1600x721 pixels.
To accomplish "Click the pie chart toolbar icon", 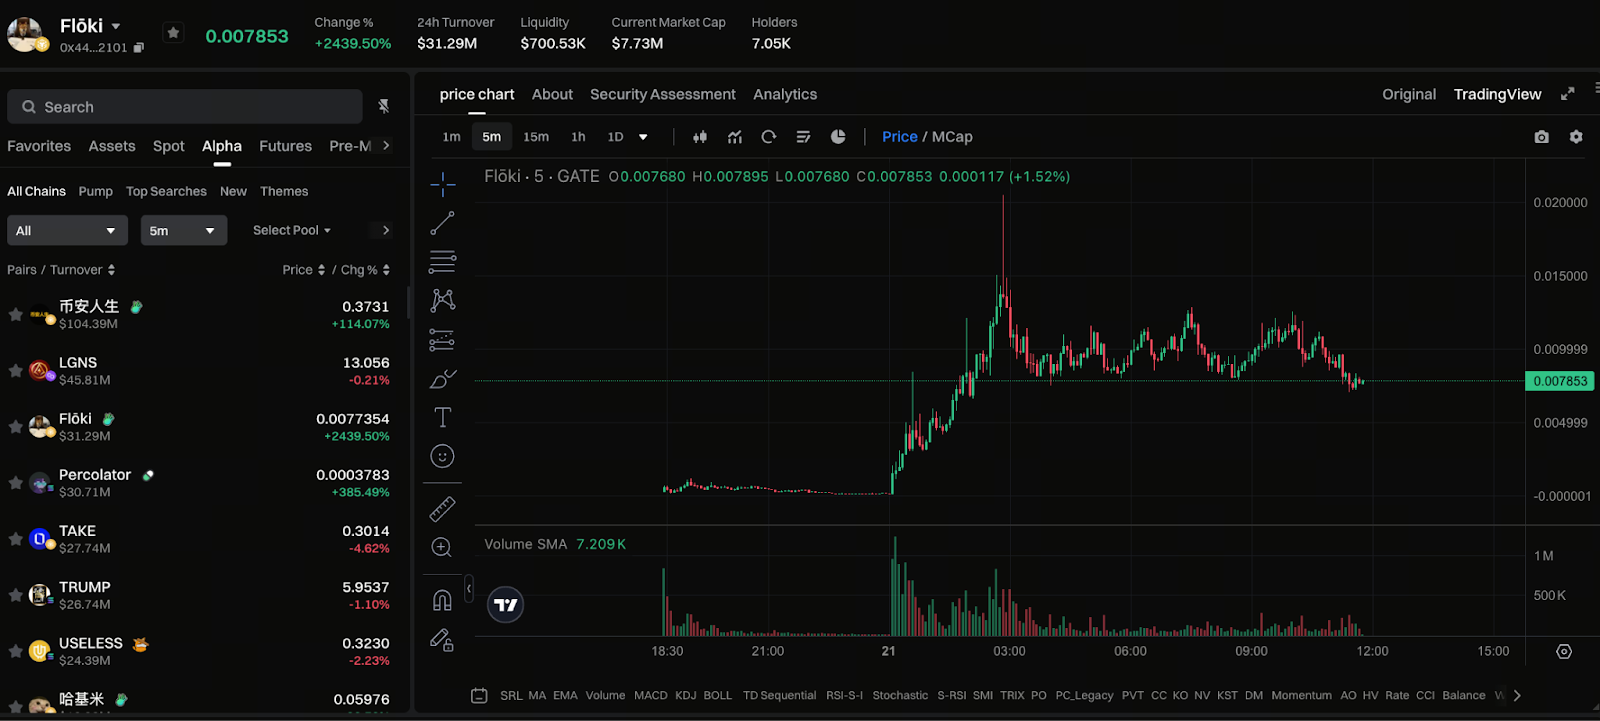I will 838,137.
